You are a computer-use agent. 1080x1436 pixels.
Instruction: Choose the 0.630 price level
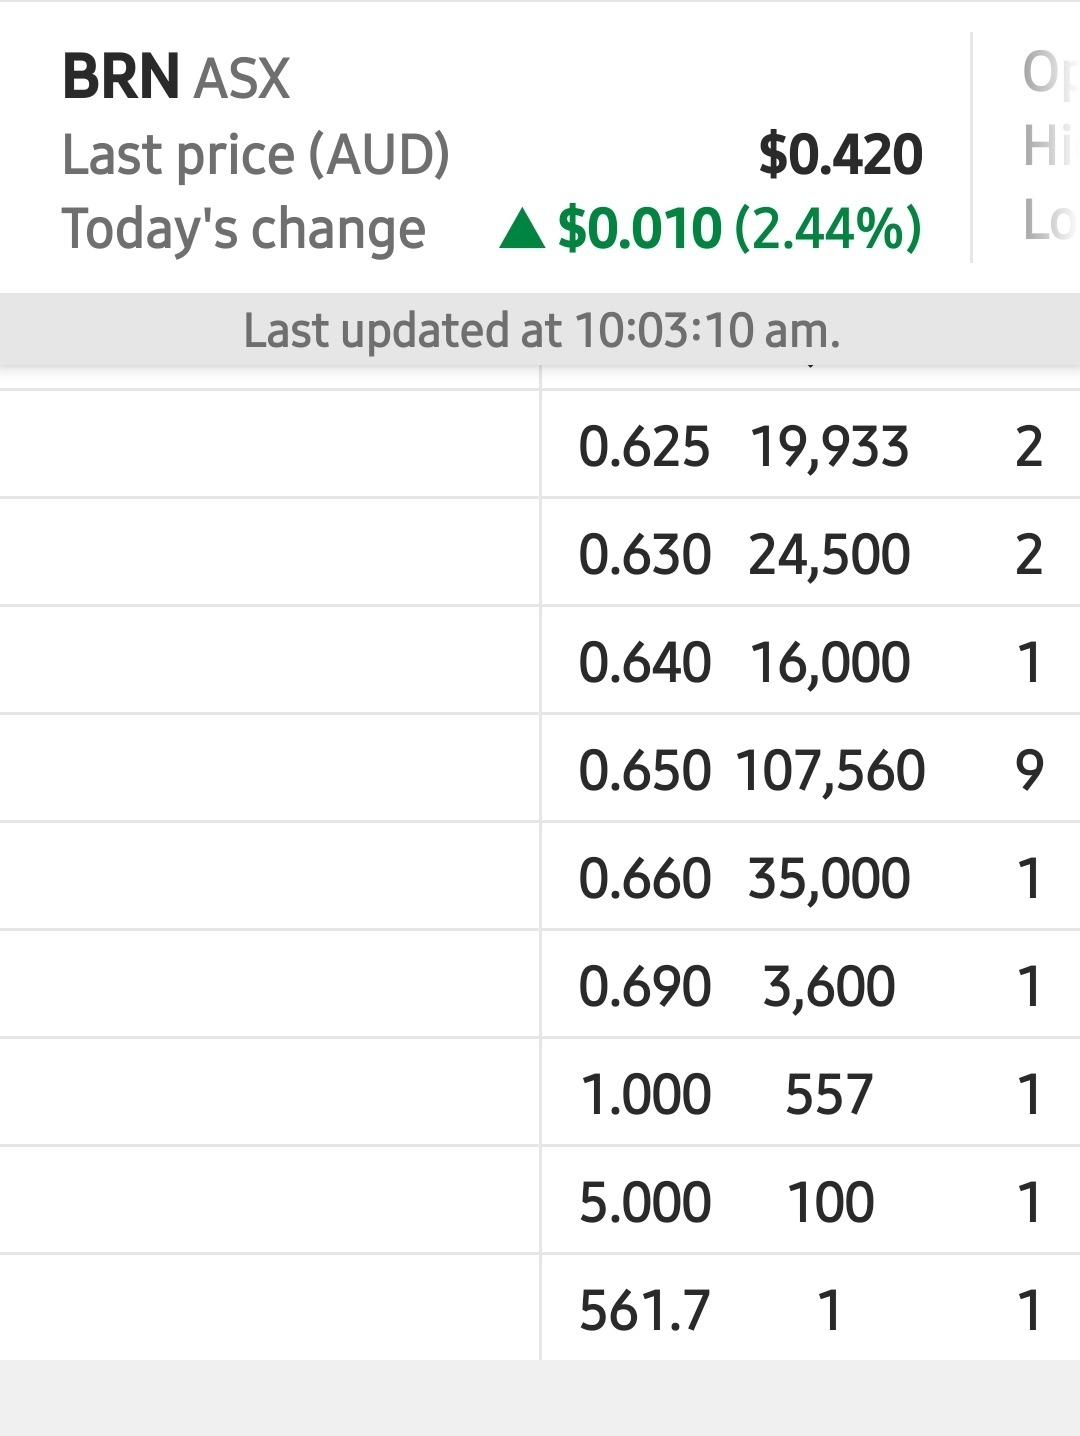coord(644,554)
